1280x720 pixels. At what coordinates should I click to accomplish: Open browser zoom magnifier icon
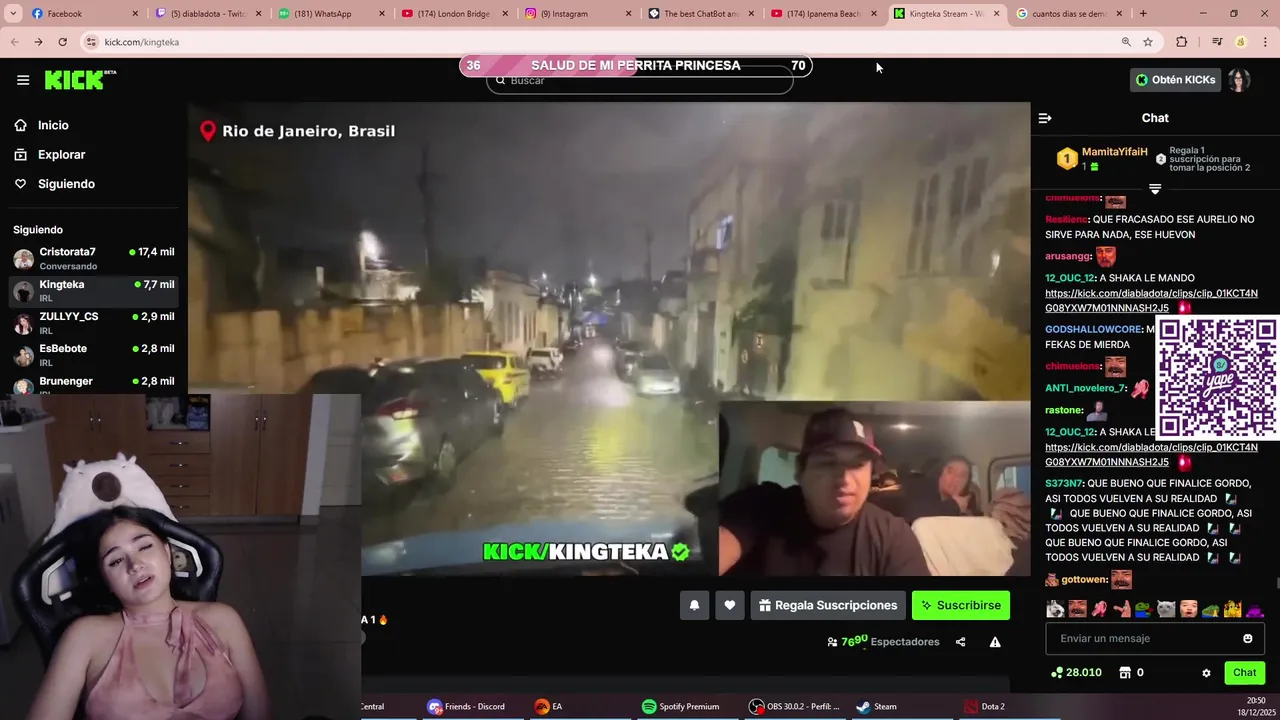1126,42
